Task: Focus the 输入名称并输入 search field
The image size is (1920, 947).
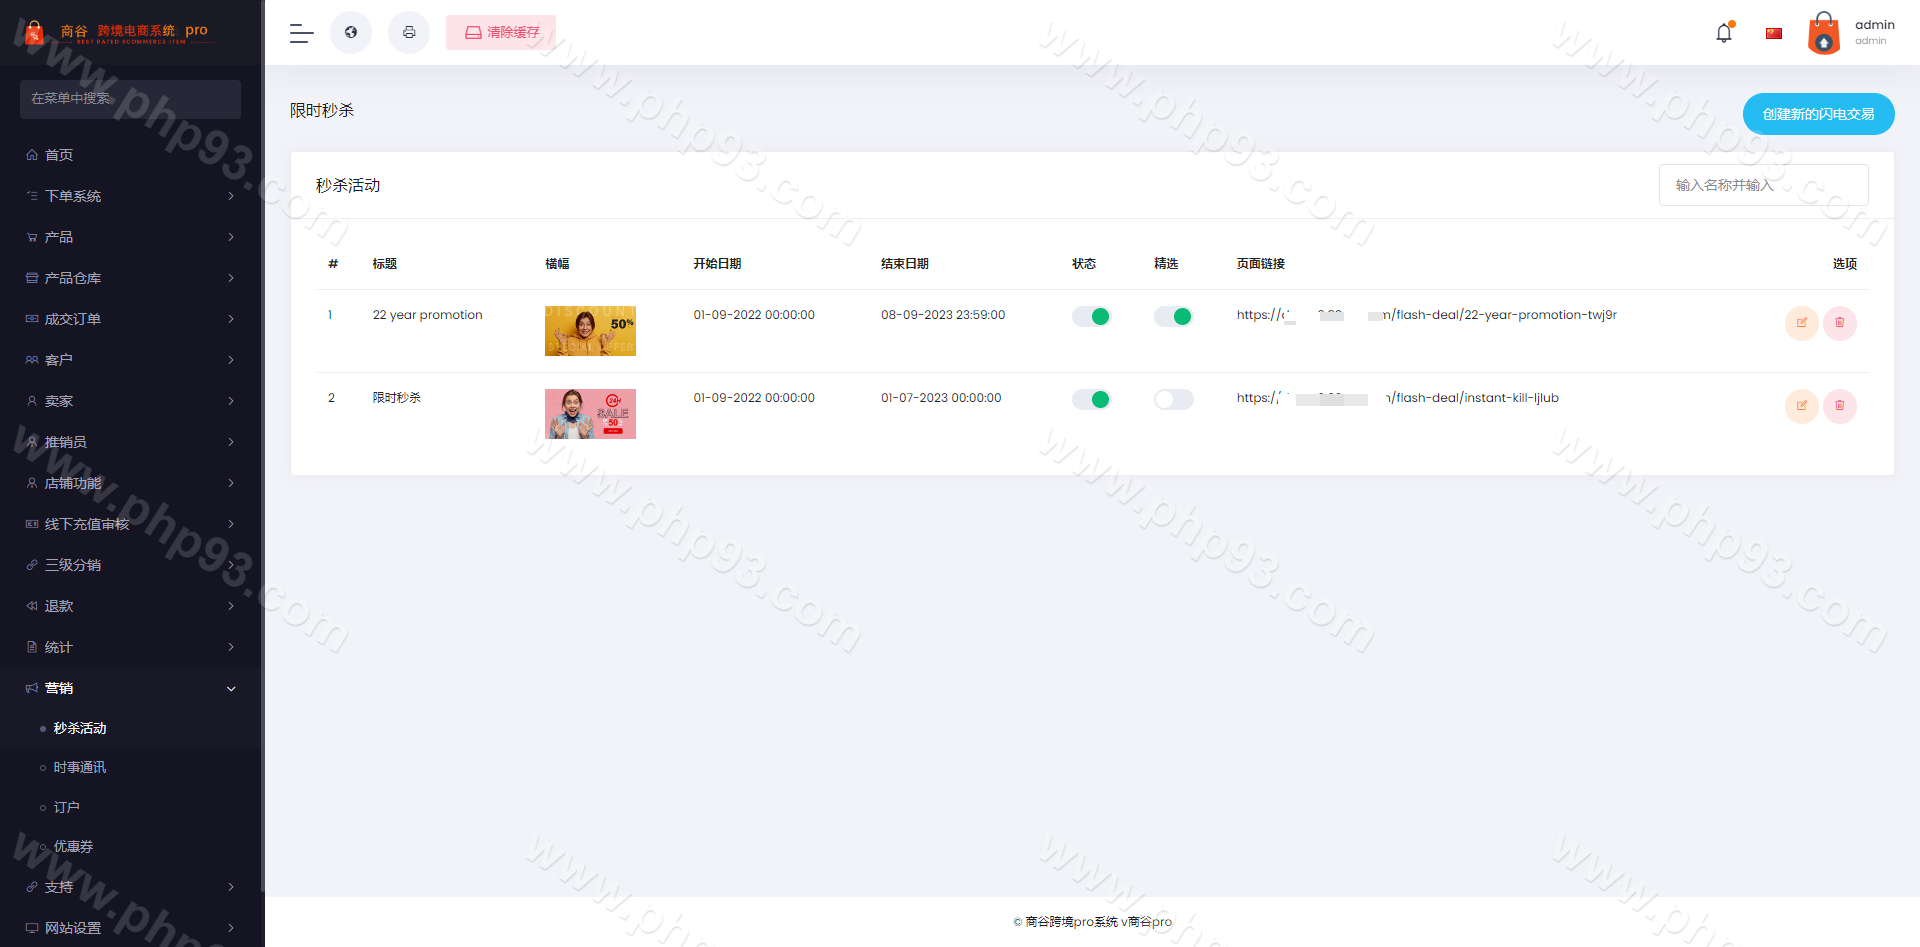Action: [x=1763, y=185]
